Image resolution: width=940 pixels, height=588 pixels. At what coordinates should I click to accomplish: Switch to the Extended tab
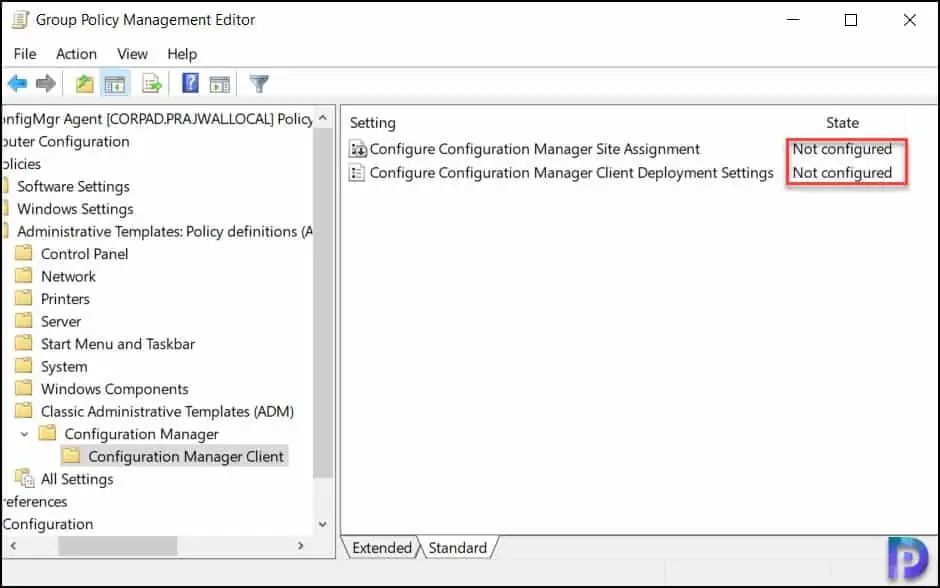(381, 548)
